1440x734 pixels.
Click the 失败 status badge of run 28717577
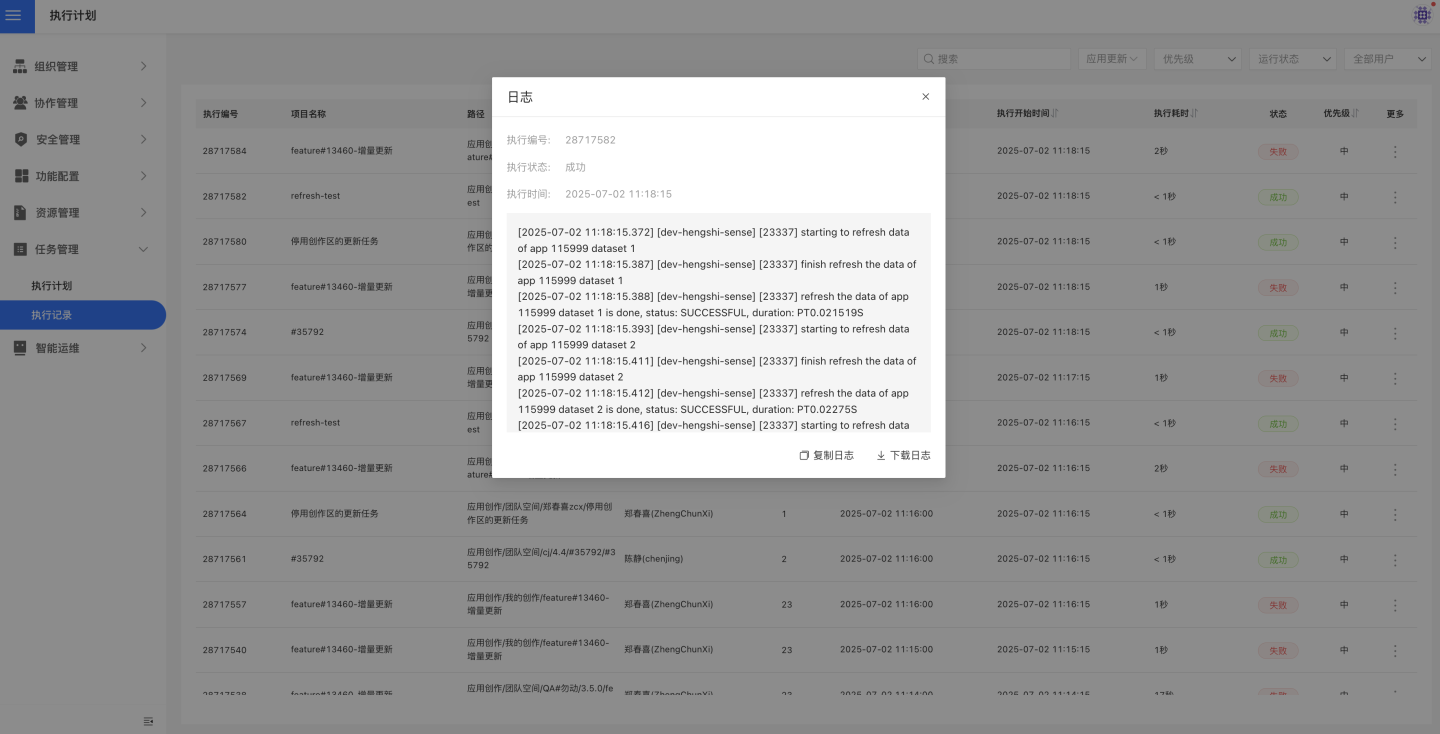pyautogui.click(x=1278, y=287)
